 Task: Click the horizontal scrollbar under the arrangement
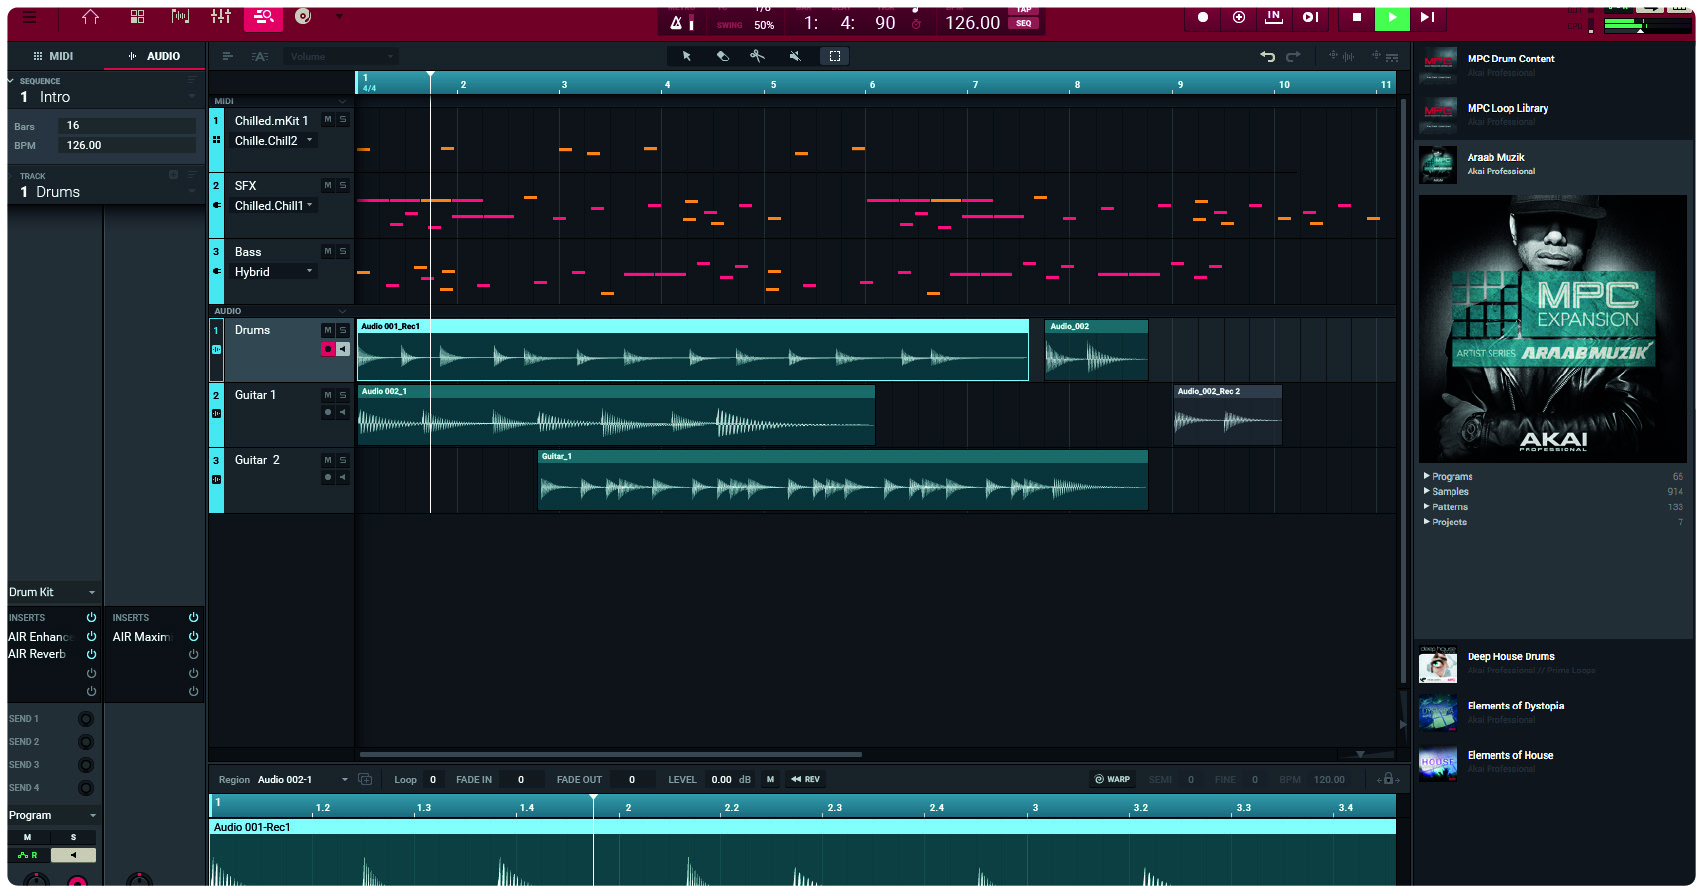610,754
